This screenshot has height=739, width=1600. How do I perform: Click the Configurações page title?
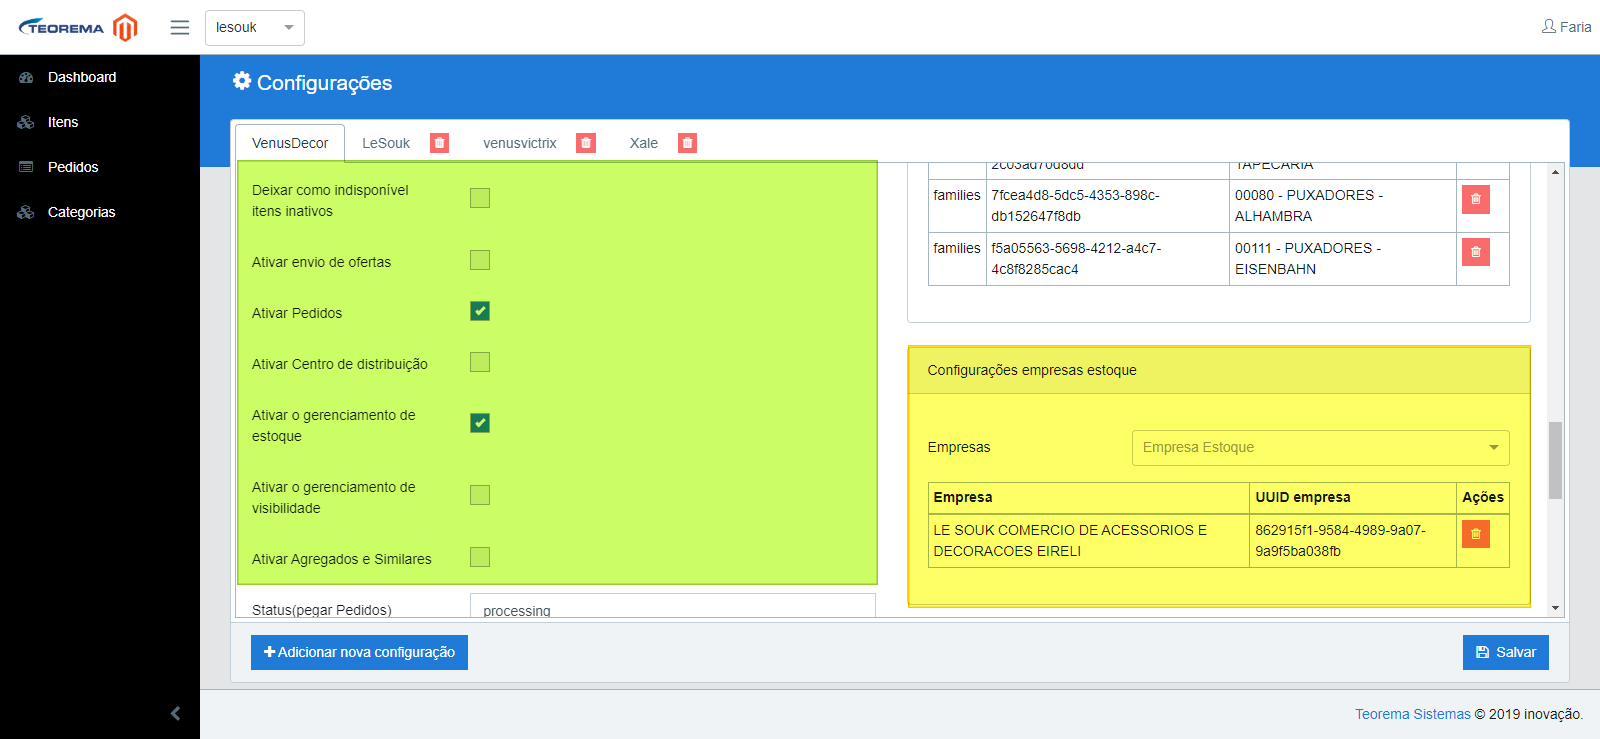pos(324,83)
